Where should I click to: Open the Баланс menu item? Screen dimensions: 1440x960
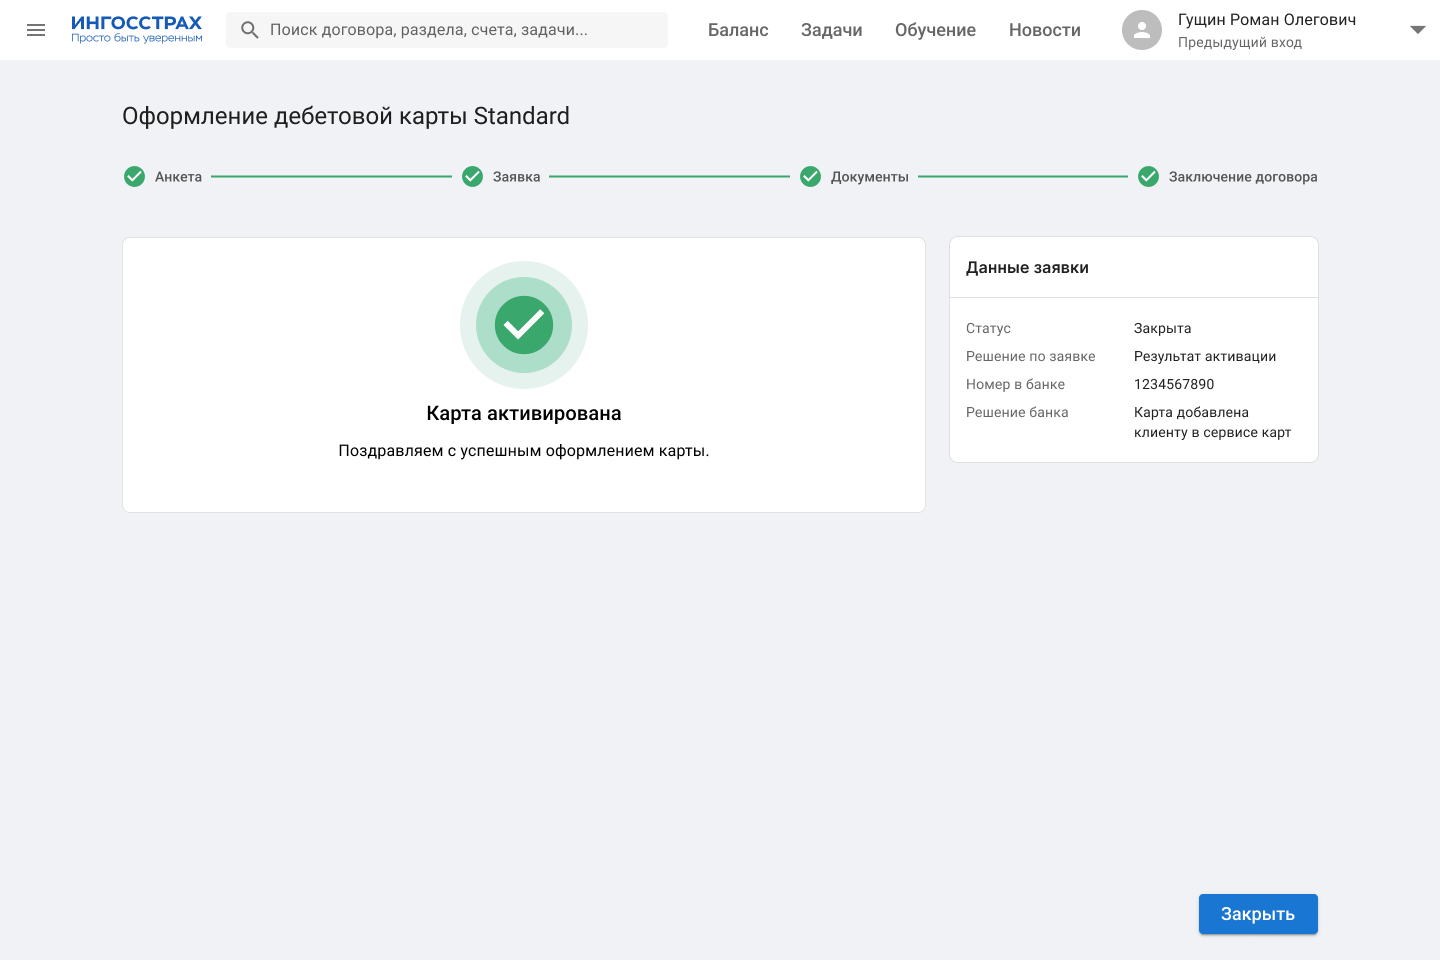[738, 30]
